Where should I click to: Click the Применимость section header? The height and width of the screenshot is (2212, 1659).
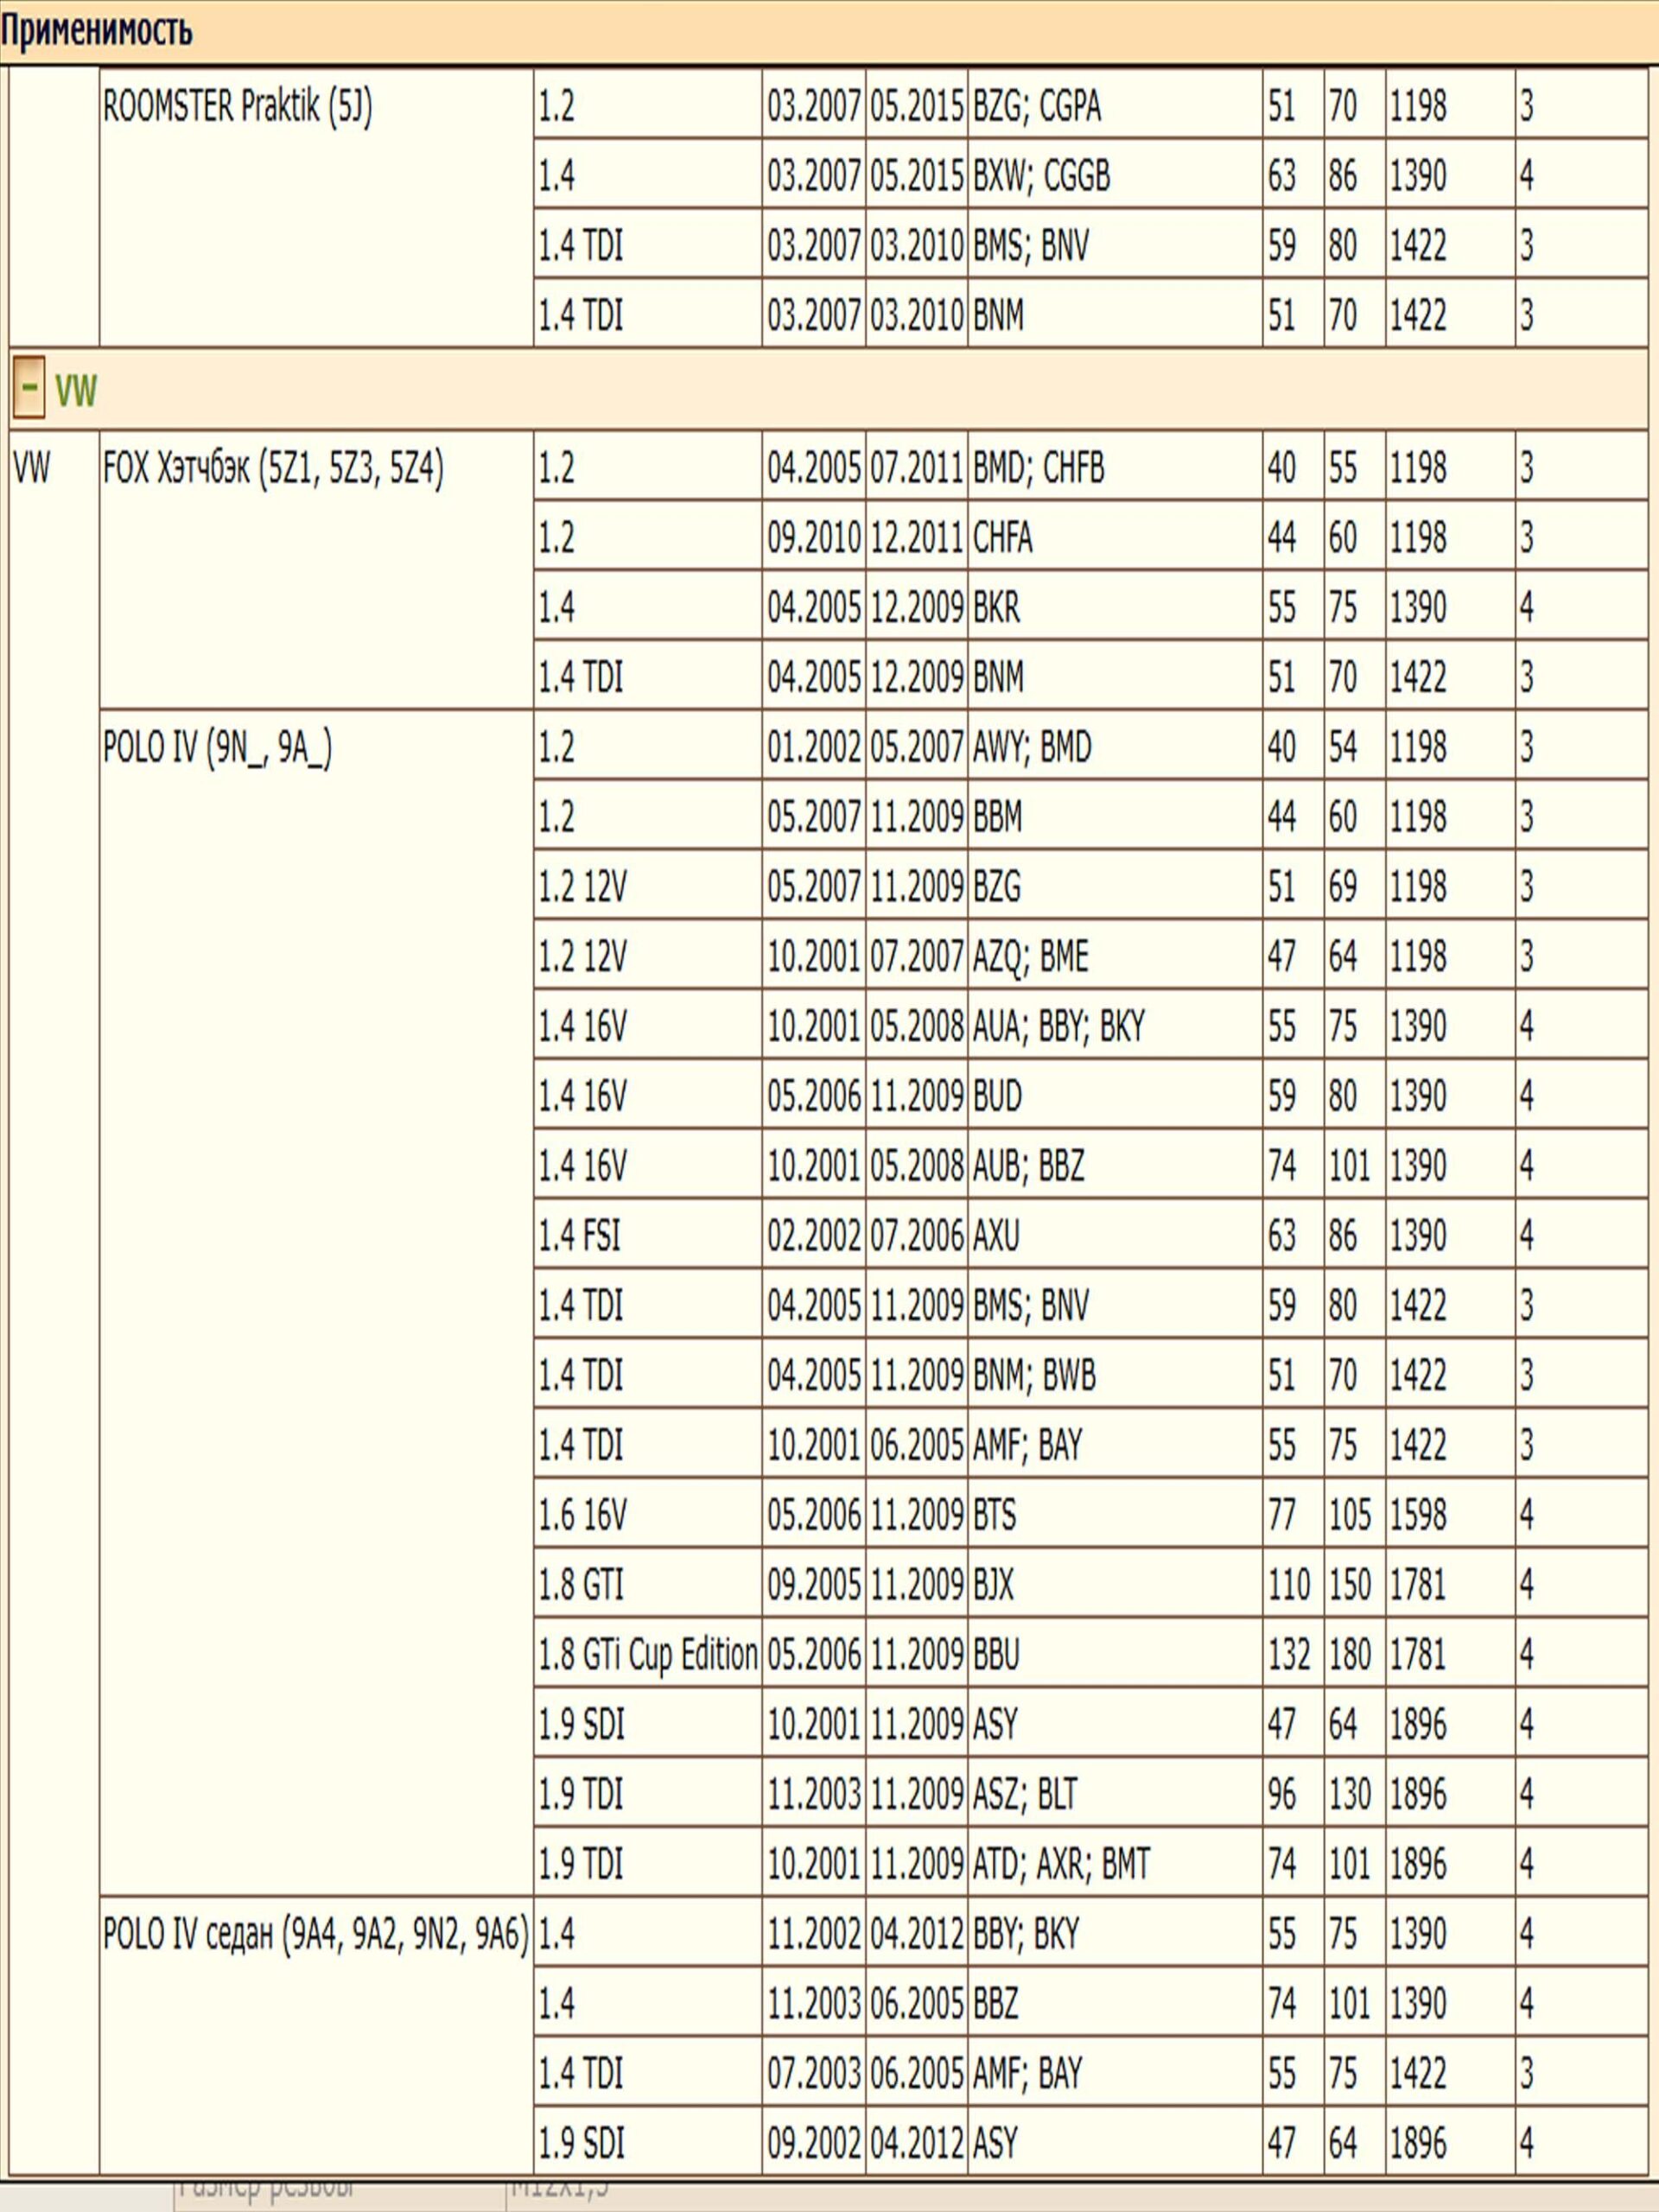point(96,30)
